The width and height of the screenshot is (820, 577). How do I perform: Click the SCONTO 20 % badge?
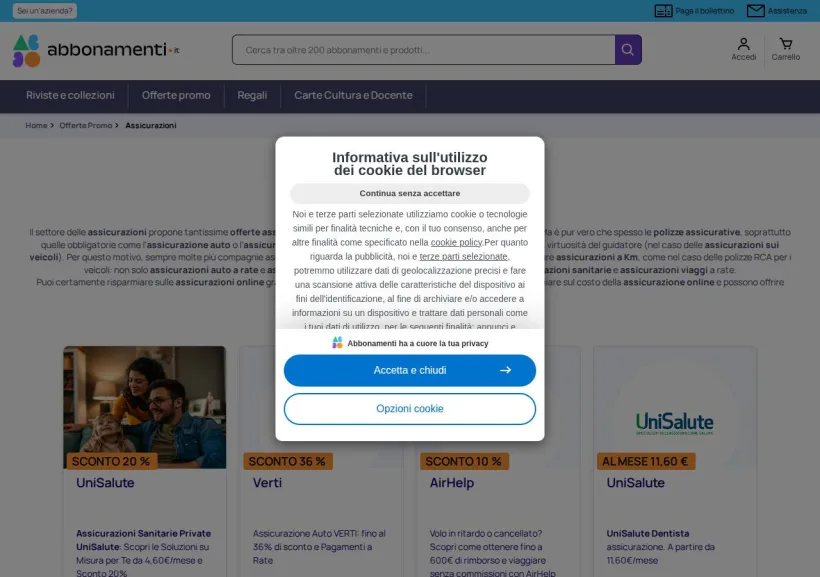(111, 461)
